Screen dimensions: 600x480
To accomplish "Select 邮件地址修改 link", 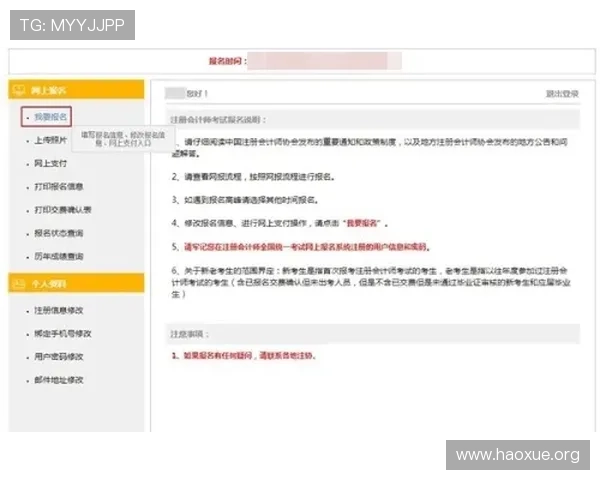I will click(59, 380).
